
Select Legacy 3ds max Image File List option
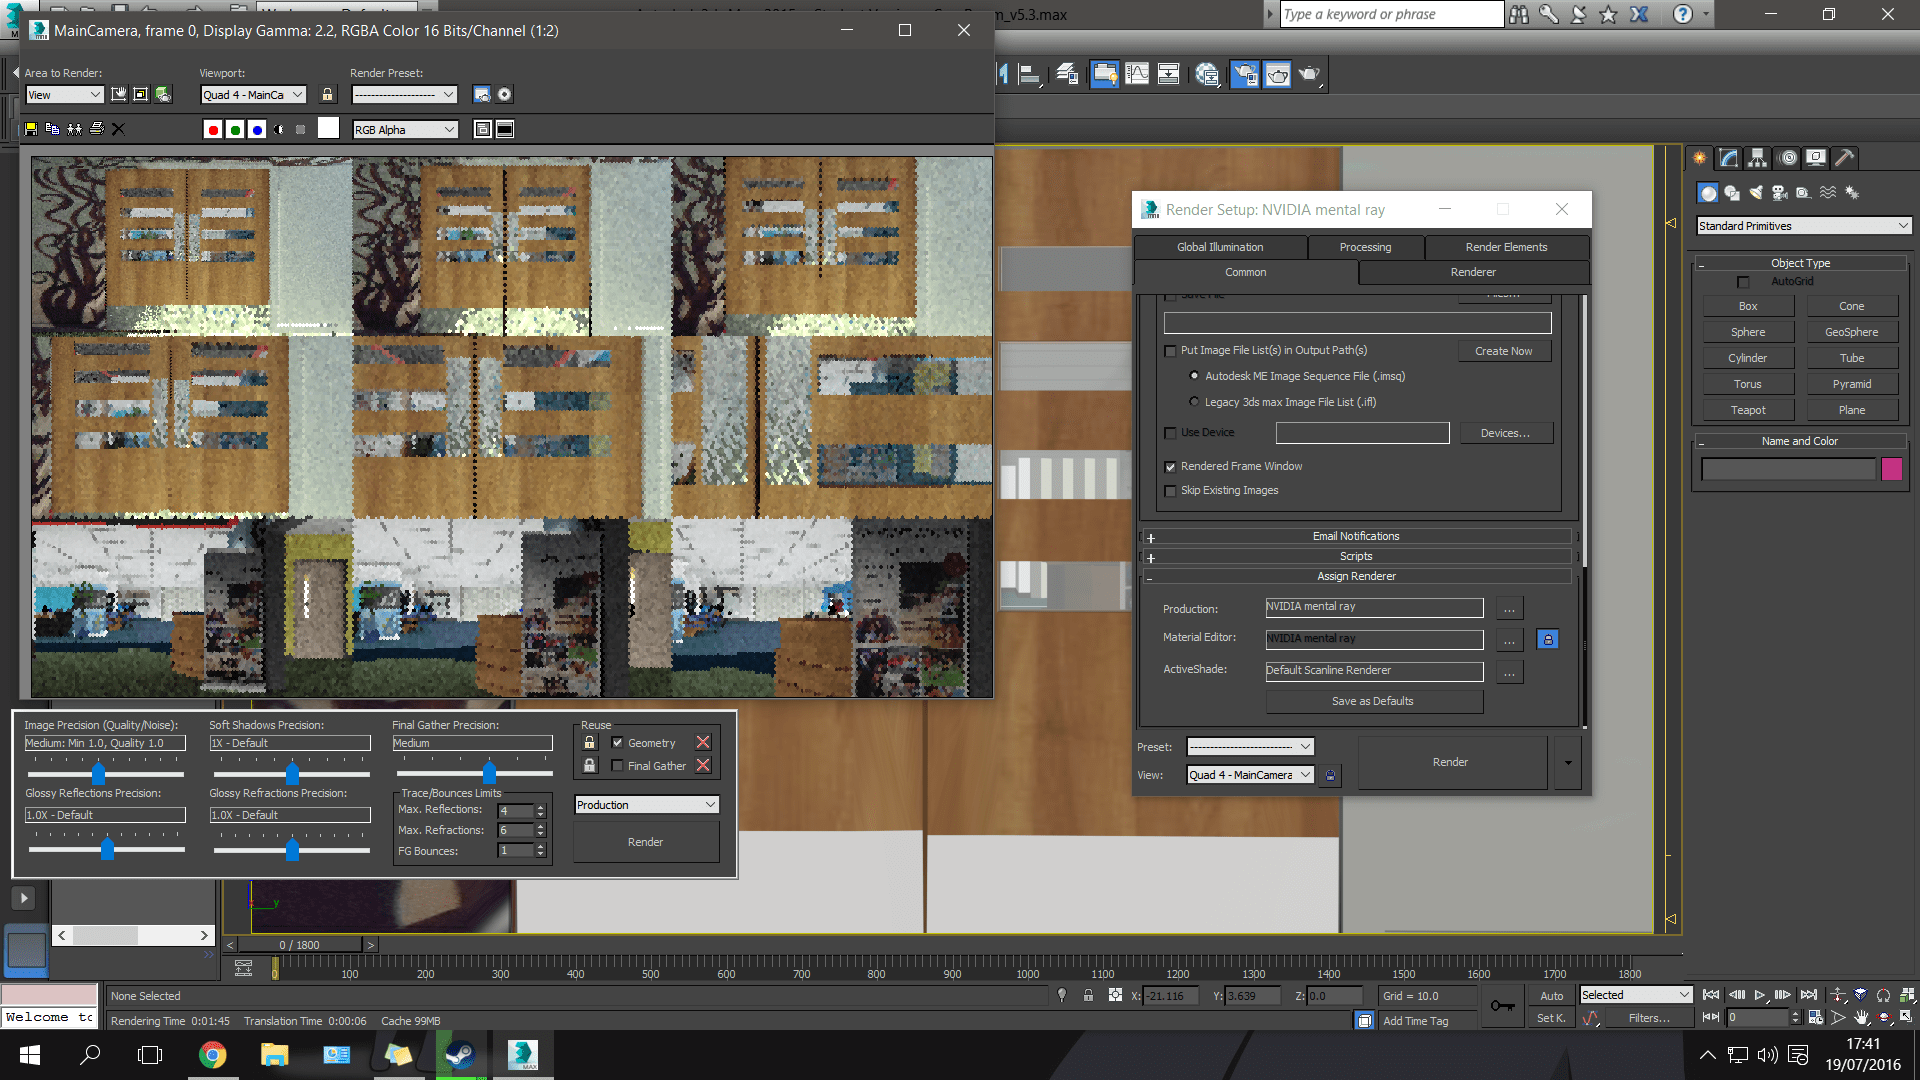(1194, 402)
